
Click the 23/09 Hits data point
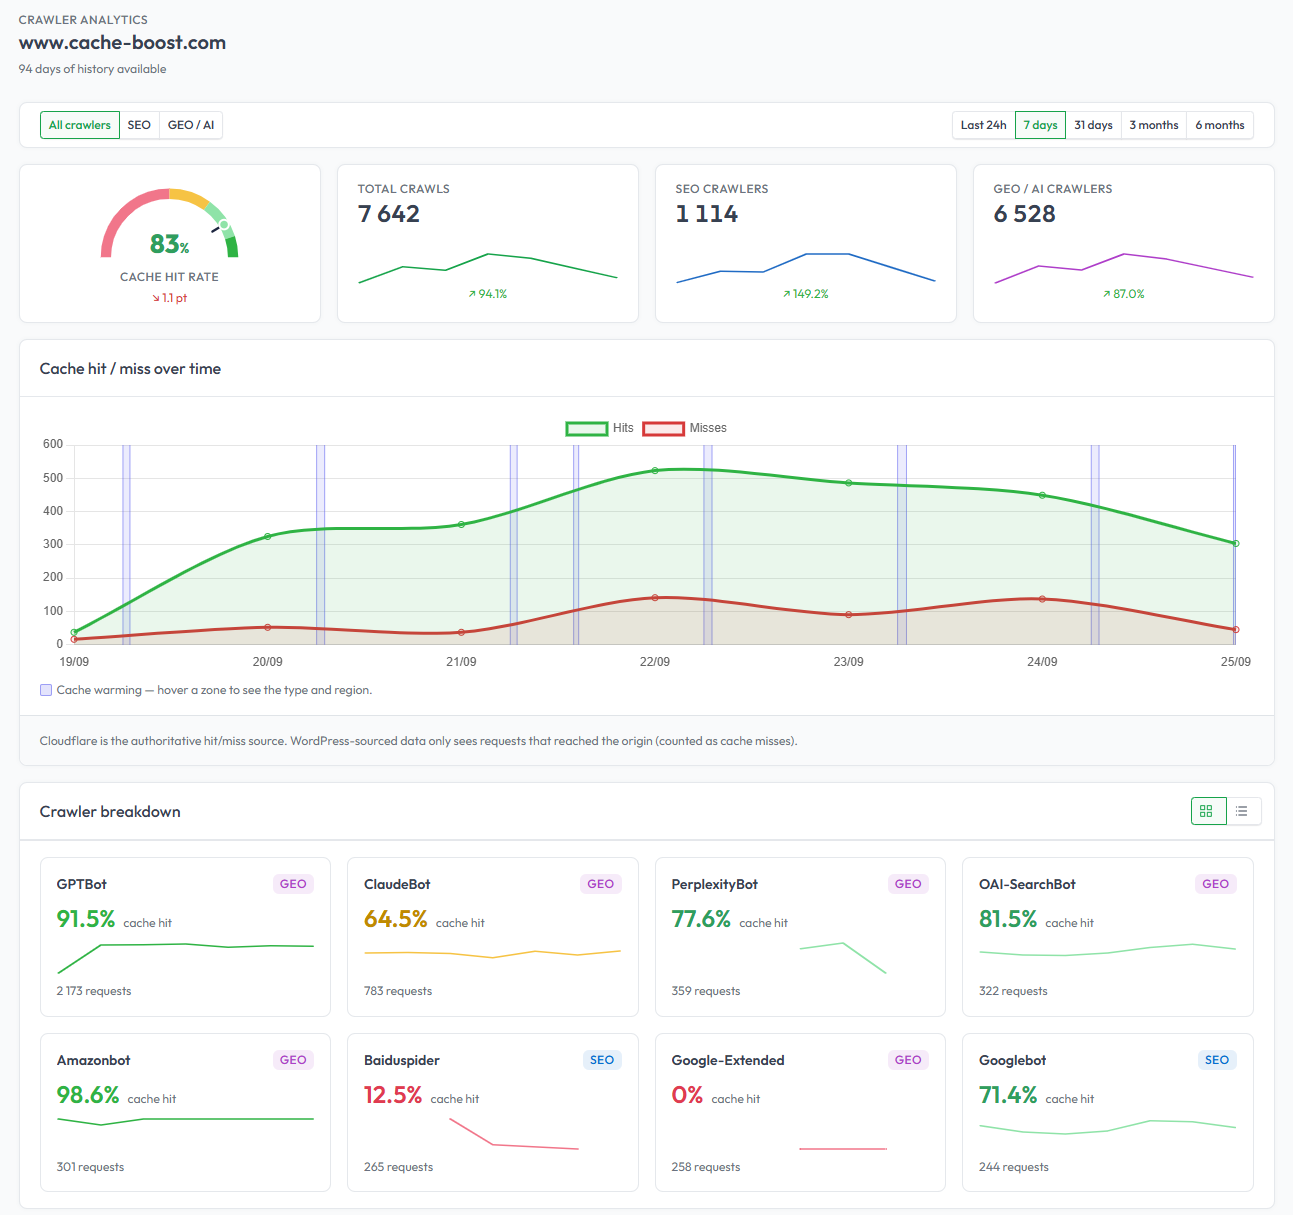click(849, 483)
